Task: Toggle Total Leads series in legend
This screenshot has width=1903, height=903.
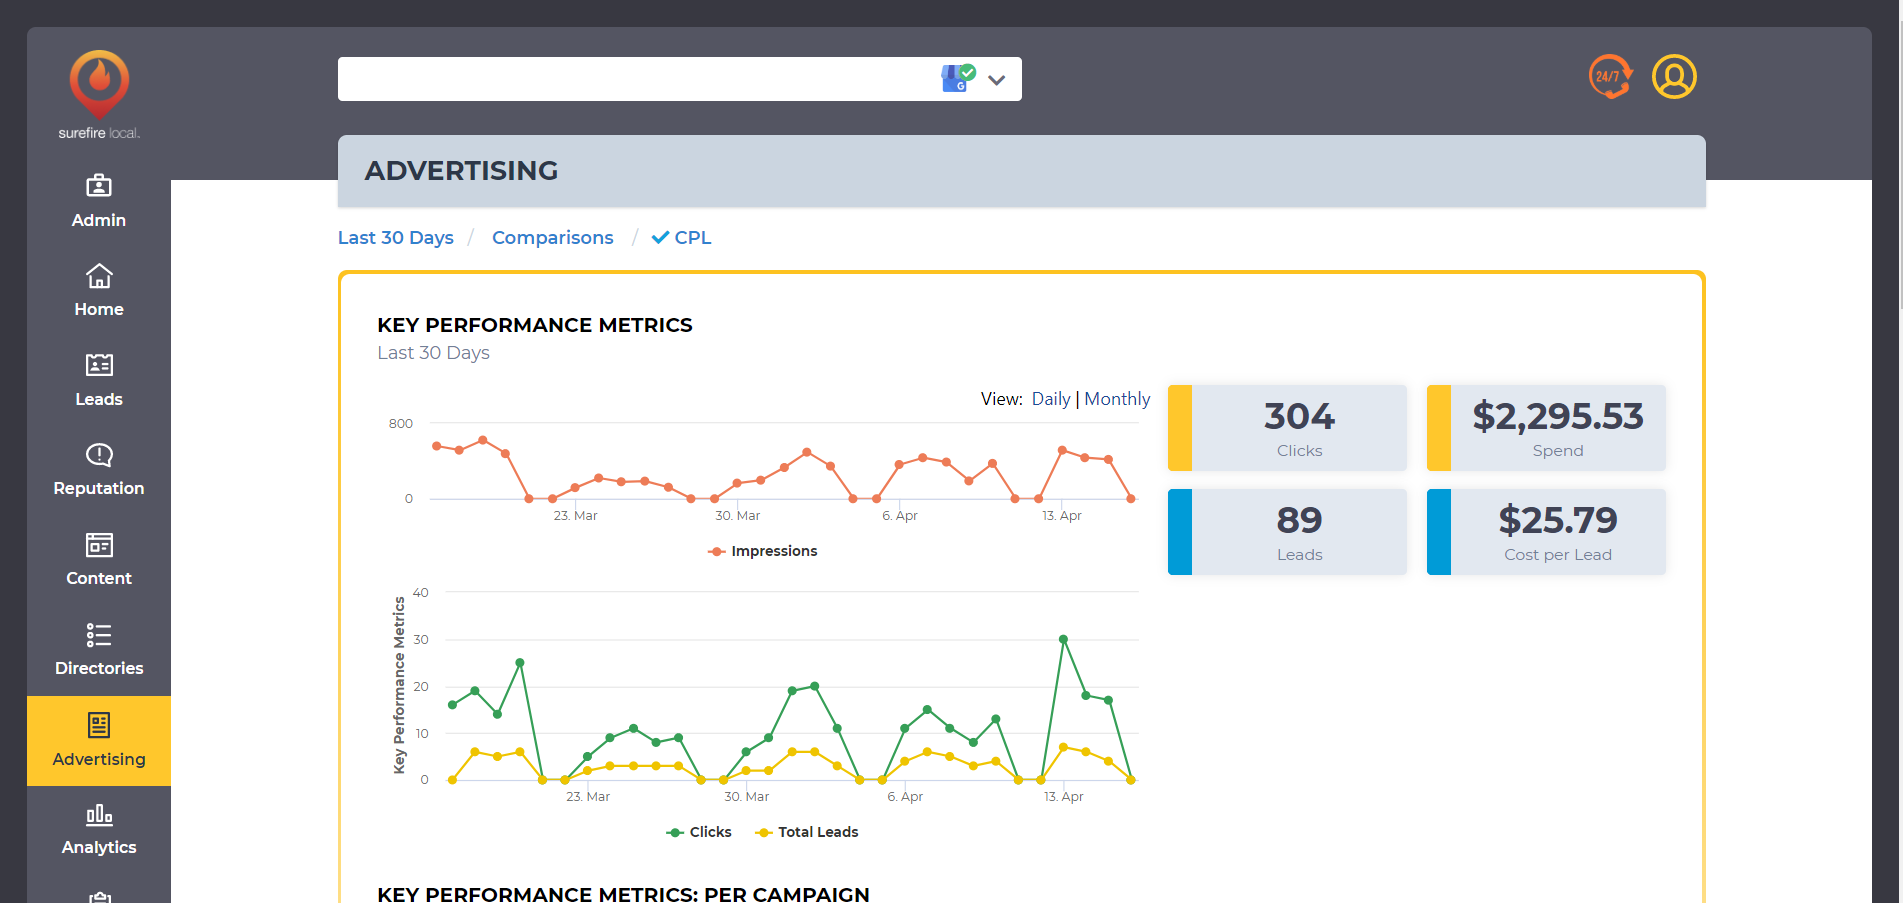Action: (x=807, y=832)
